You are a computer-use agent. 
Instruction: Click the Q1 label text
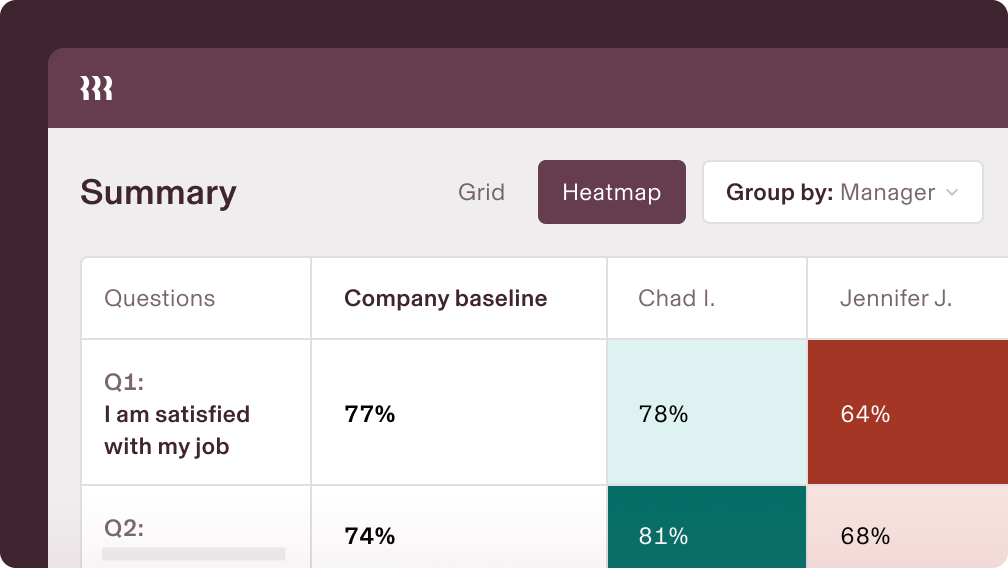coord(124,382)
